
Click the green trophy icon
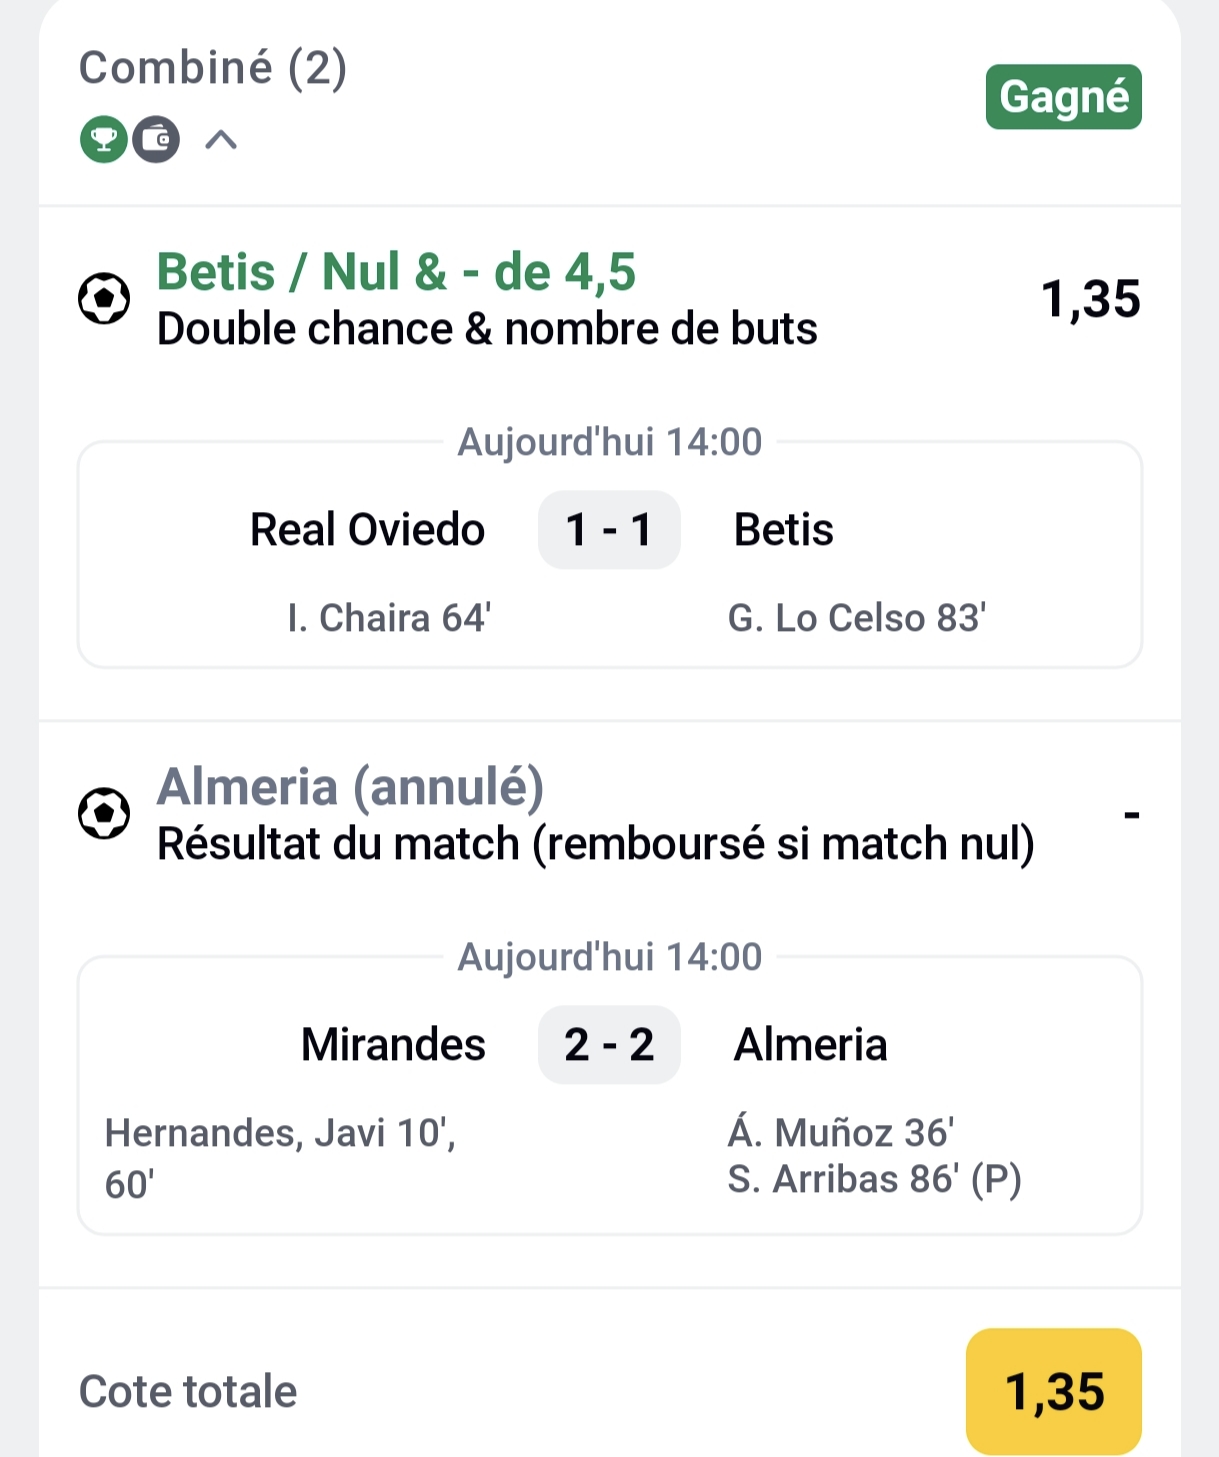point(103,140)
